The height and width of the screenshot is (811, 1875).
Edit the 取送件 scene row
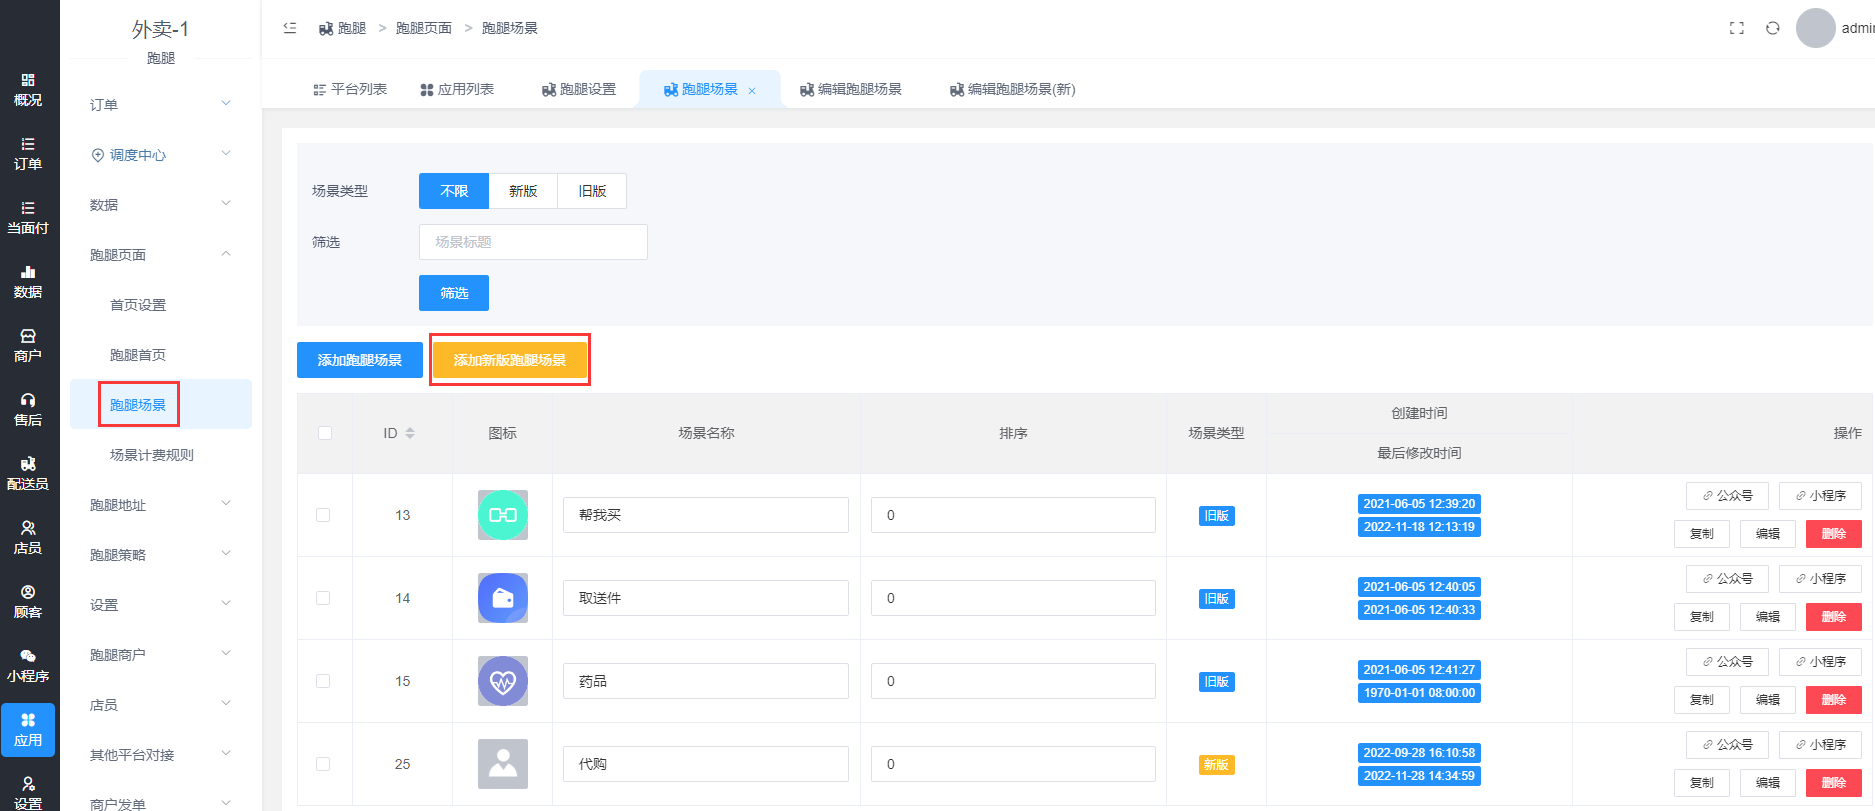point(1768,617)
